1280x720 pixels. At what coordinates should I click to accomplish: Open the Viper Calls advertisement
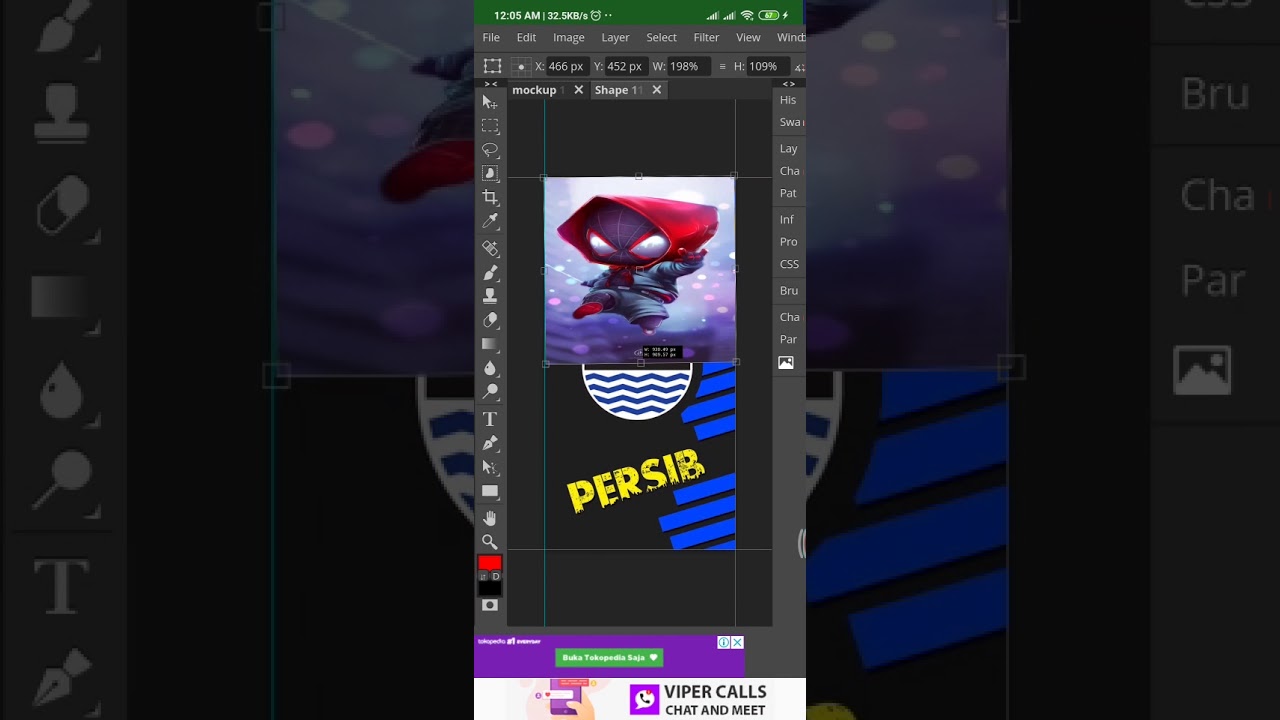(x=640, y=699)
